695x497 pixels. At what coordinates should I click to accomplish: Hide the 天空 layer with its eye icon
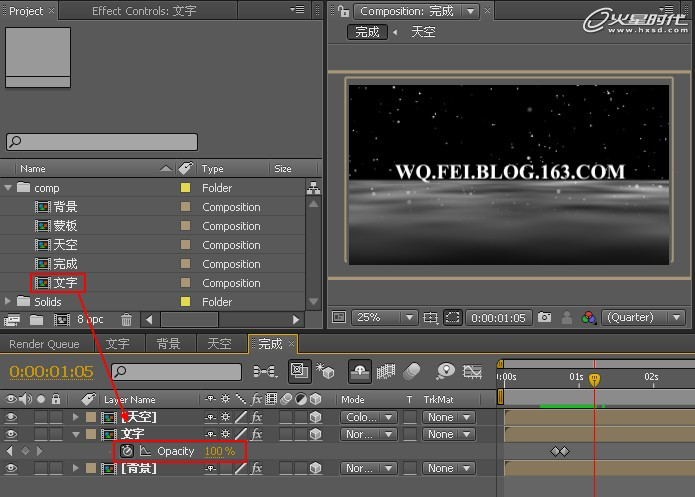(11, 417)
